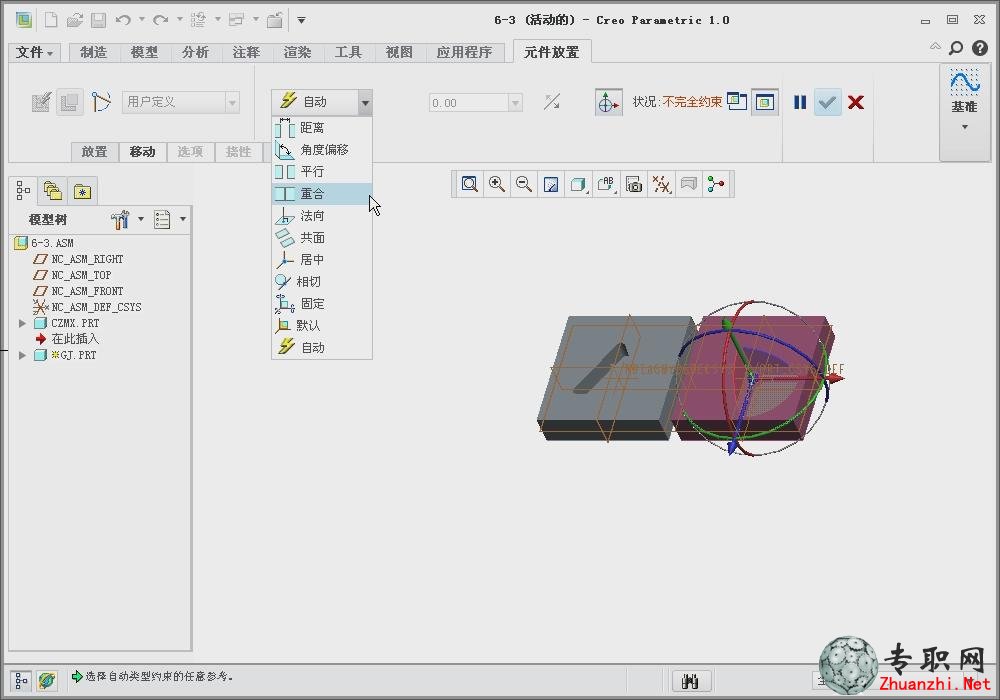Choose 固定 constraint from list
Viewport: 1000px width, 700px height.
point(322,303)
